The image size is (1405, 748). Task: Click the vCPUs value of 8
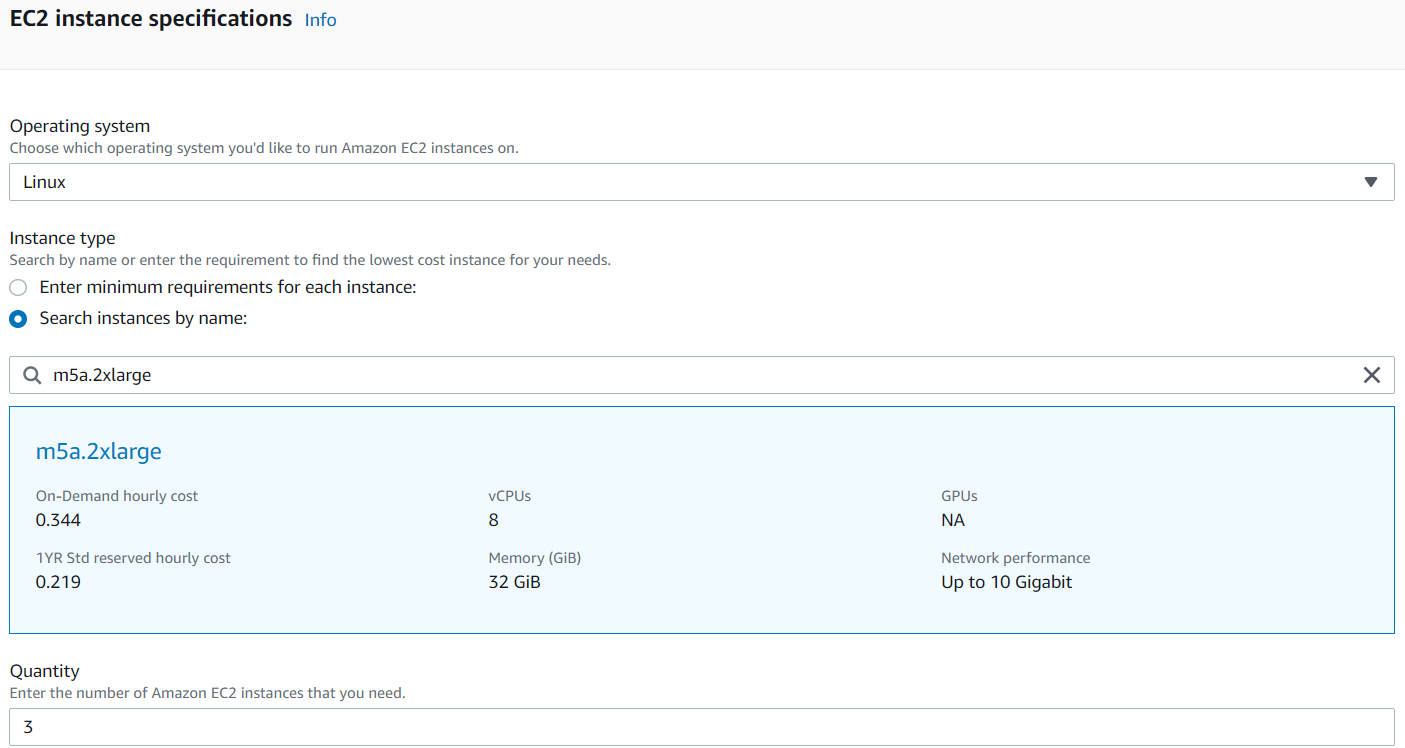[x=492, y=519]
